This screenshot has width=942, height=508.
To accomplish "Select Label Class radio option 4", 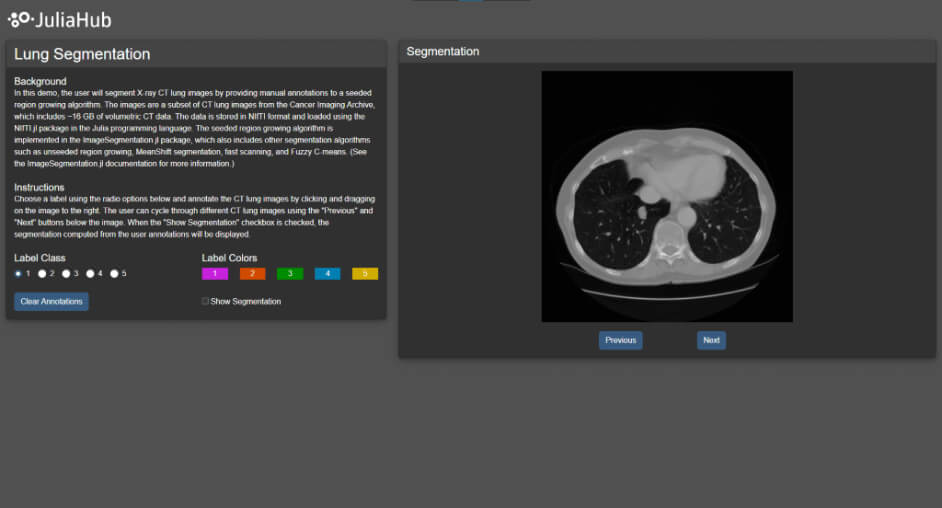I will click(90, 273).
